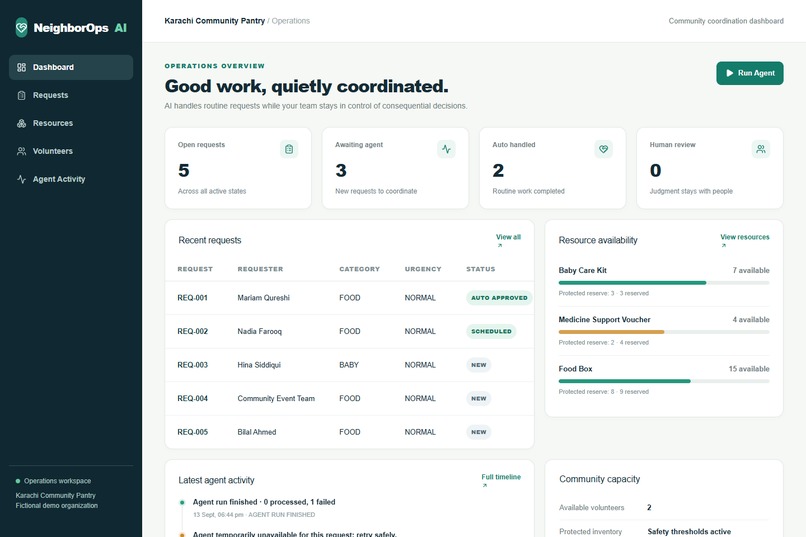
Task: Click the Resources boxes icon in sidebar
Action: pos(22,123)
